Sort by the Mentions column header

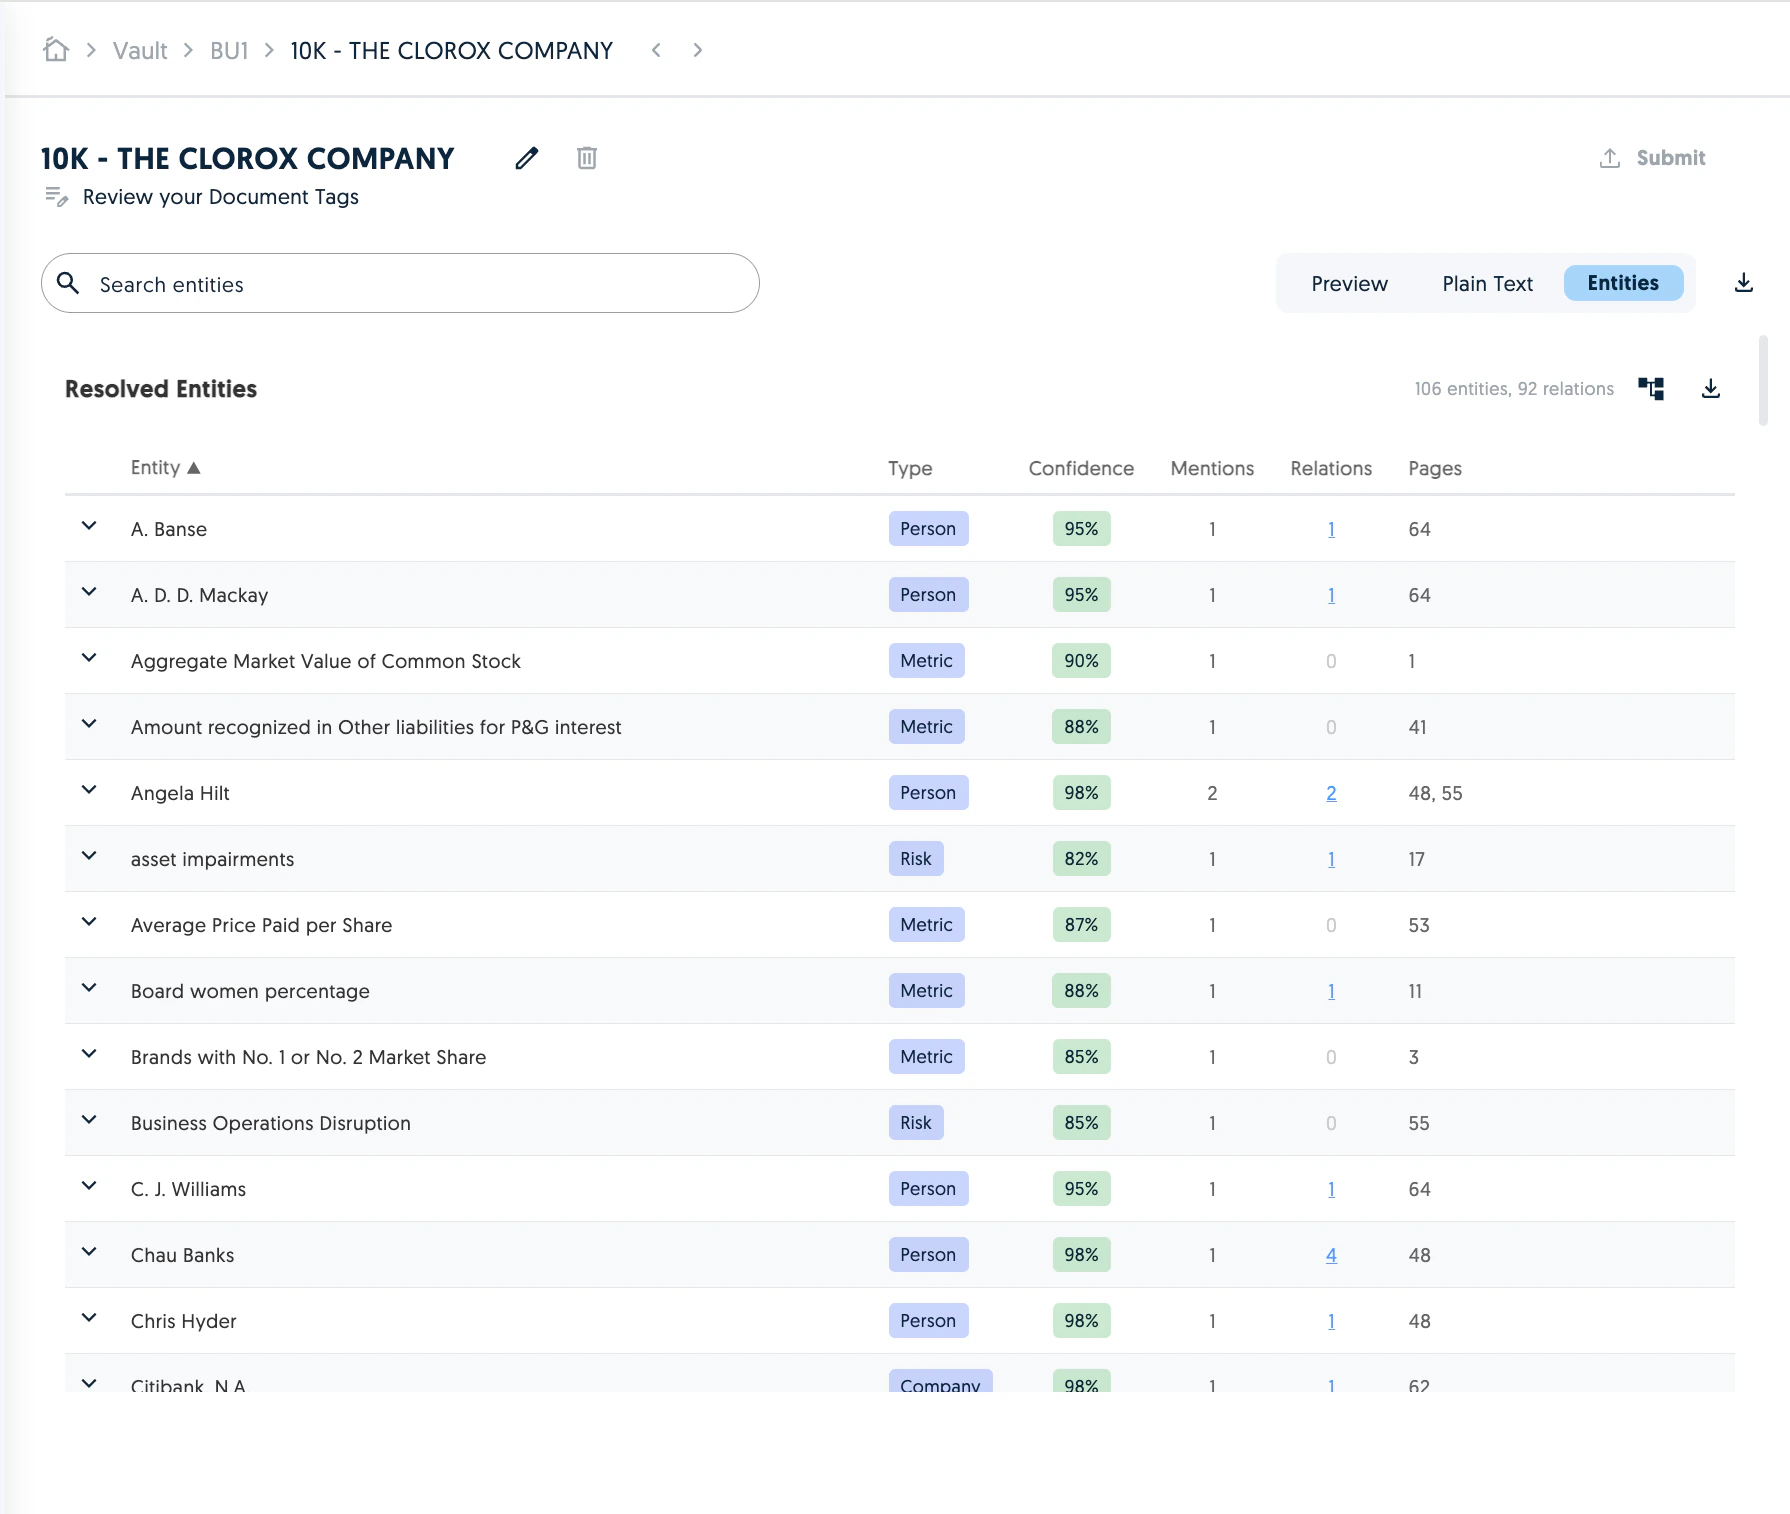pos(1212,468)
